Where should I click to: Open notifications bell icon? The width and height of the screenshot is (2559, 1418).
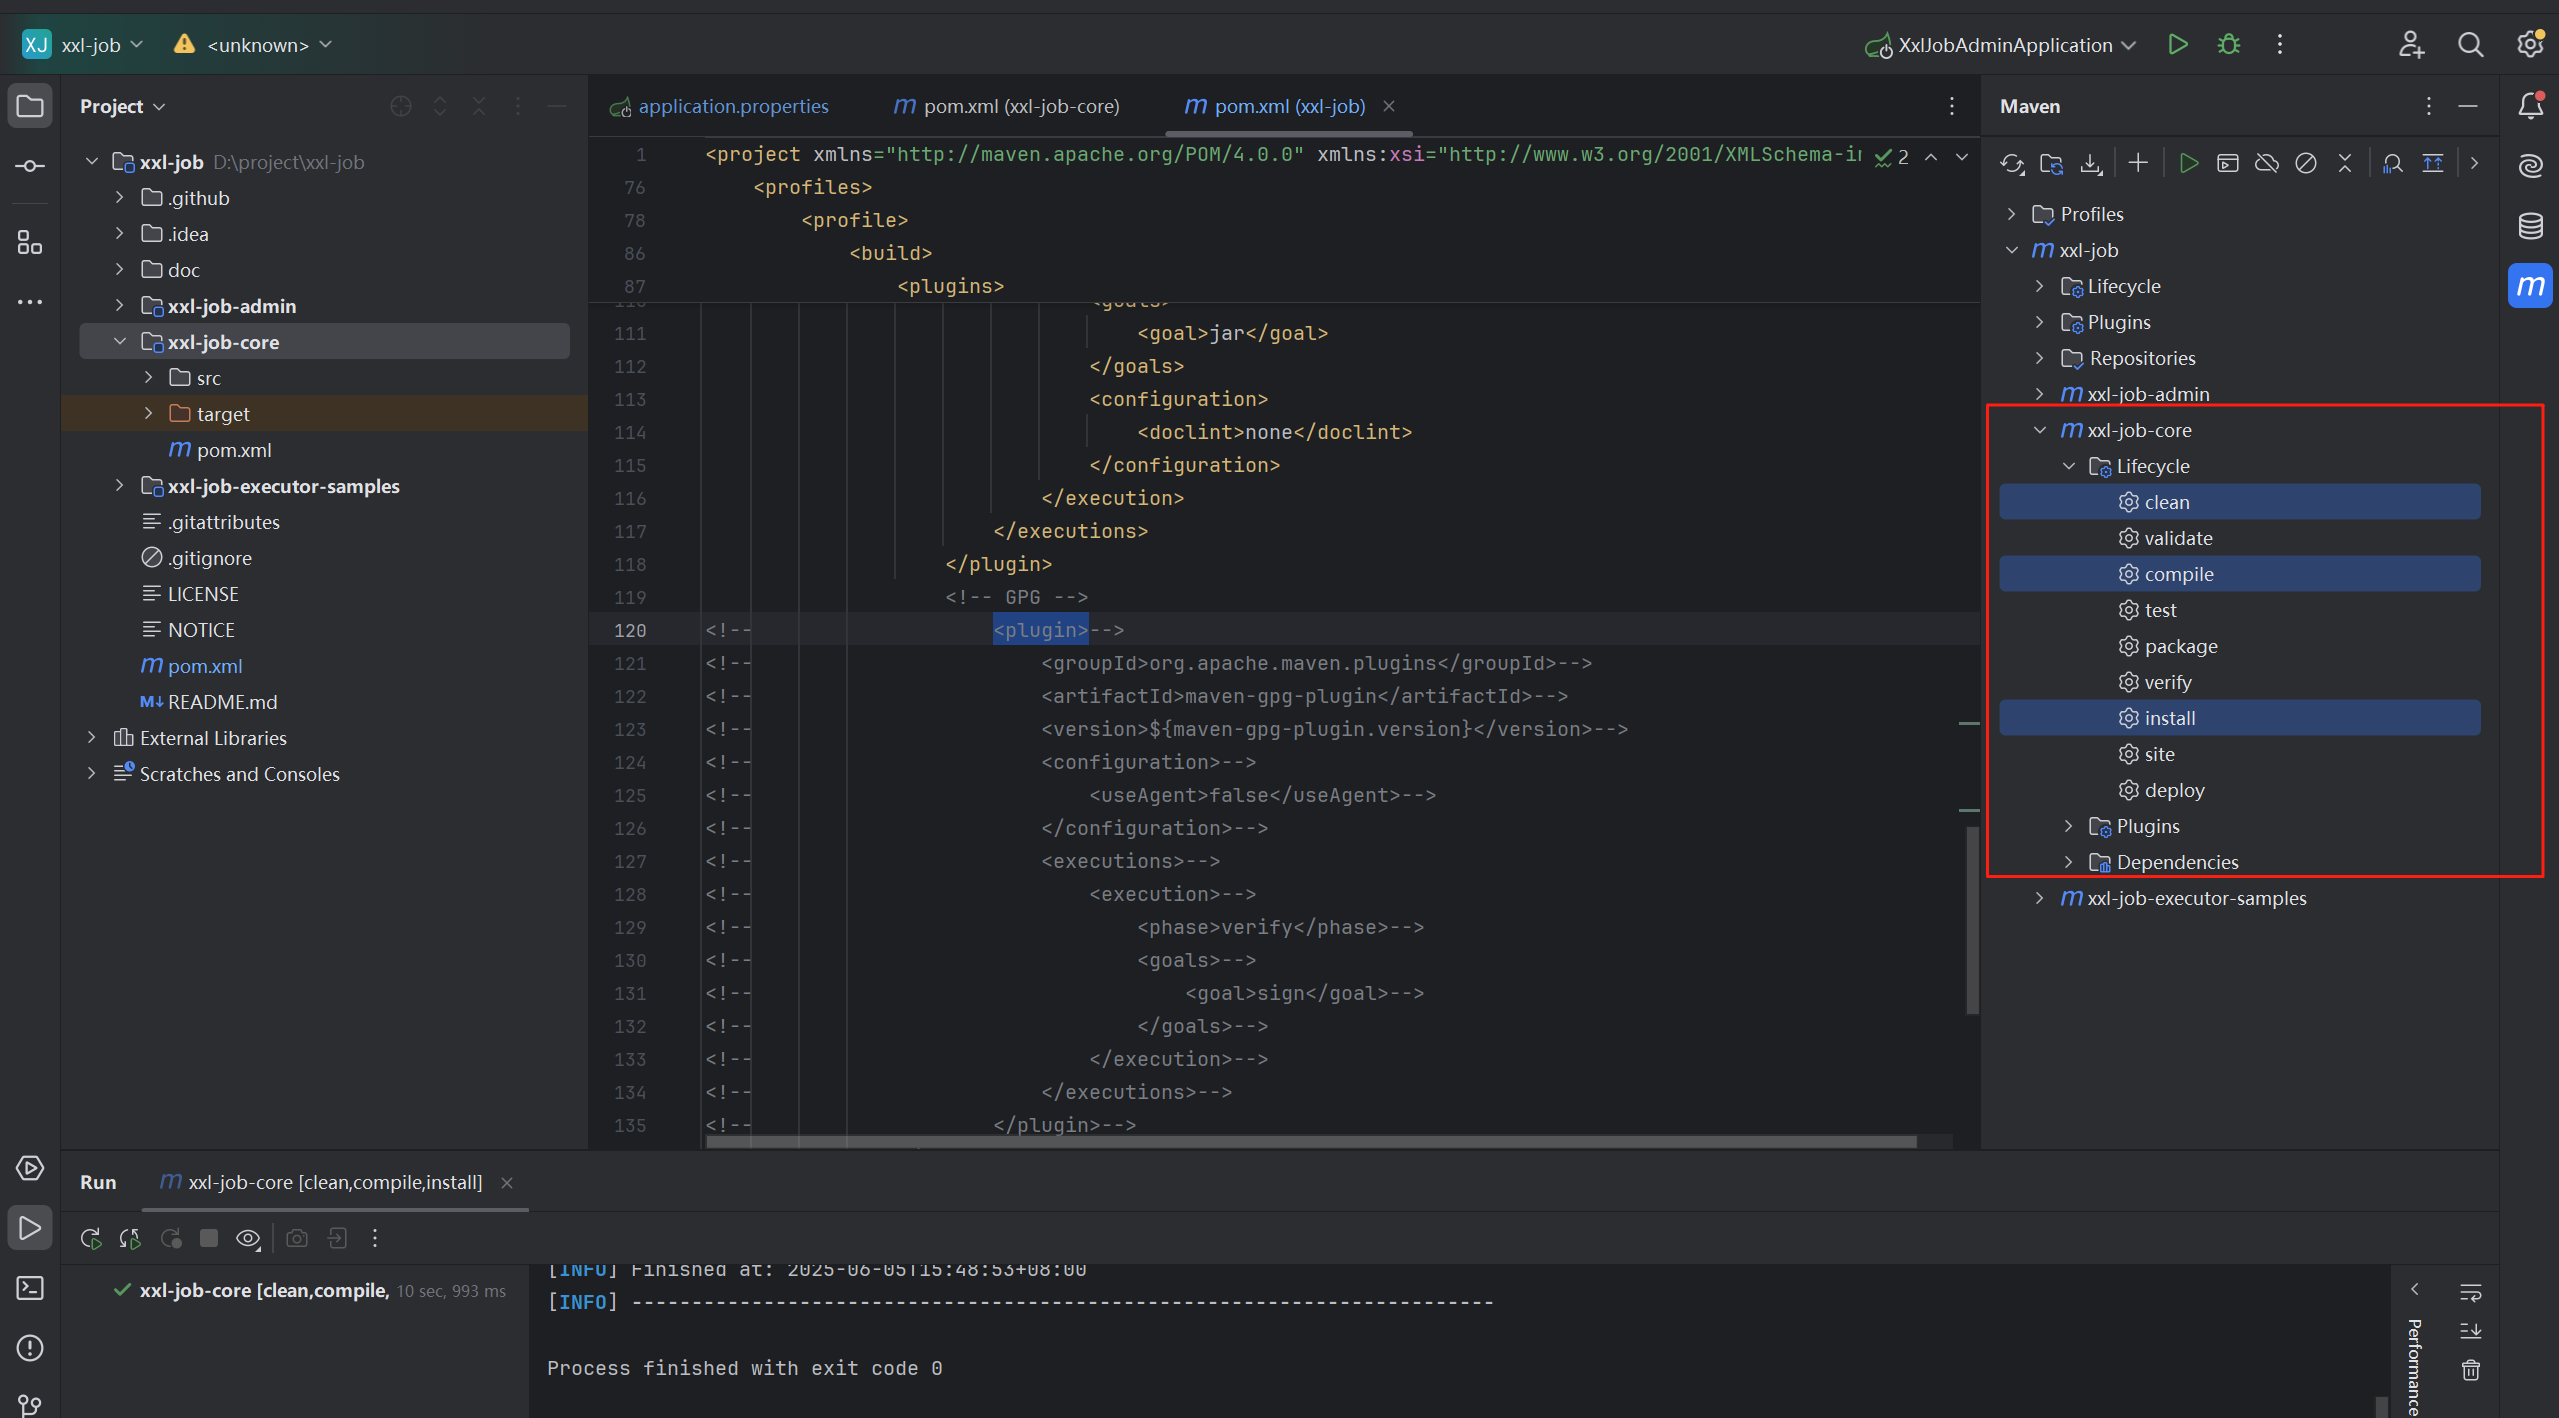(2530, 106)
